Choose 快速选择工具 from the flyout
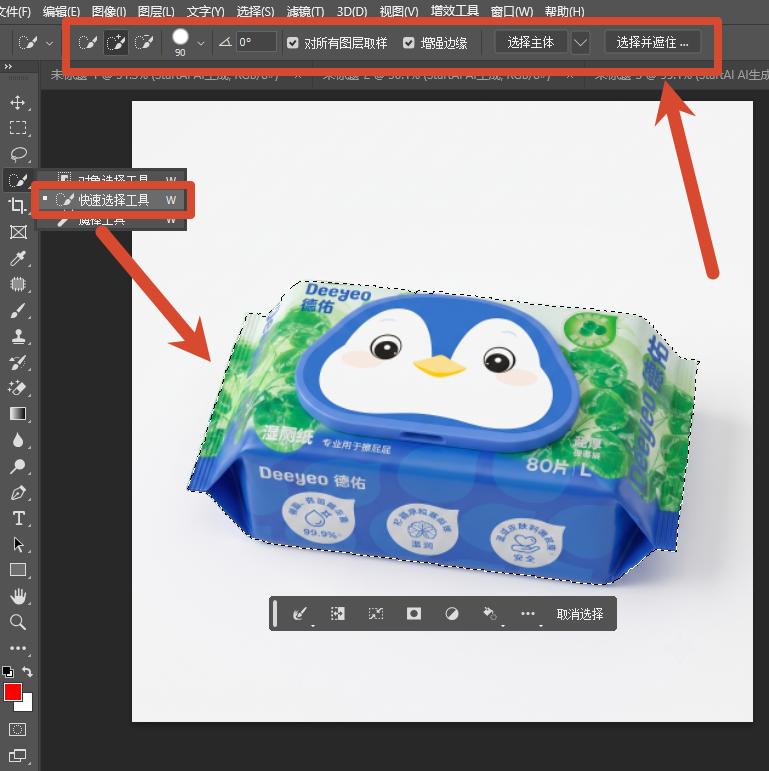This screenshot has width=769, height=771. (113, 200)
